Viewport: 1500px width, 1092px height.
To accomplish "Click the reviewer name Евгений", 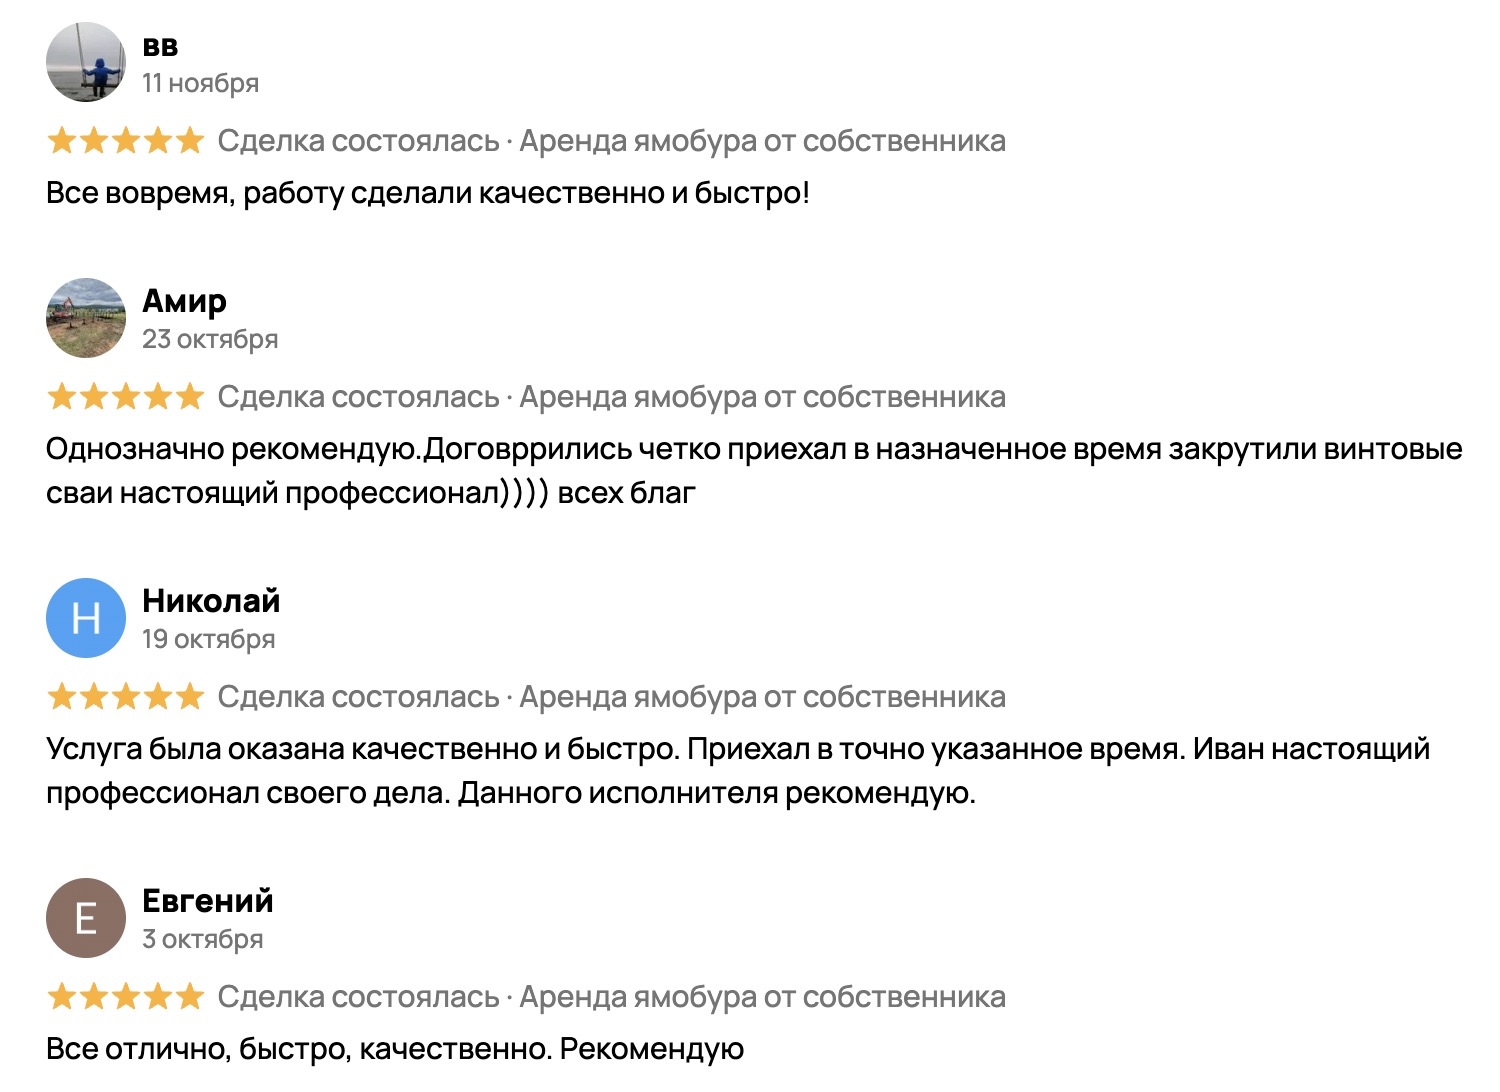I will 209,900.
